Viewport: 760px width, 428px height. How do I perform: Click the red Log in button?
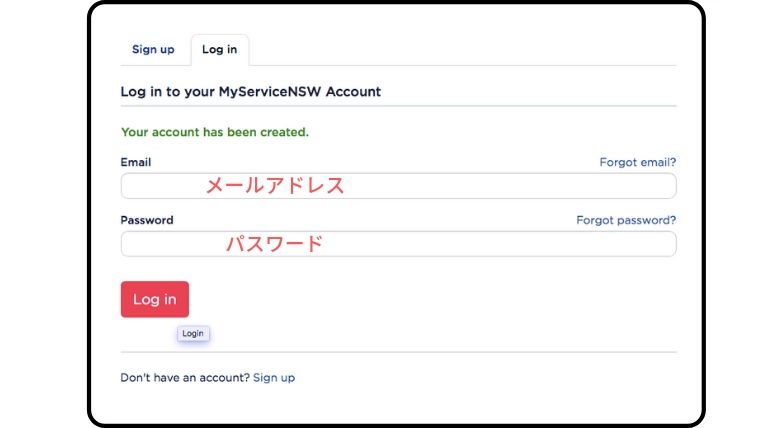[155, 299]
